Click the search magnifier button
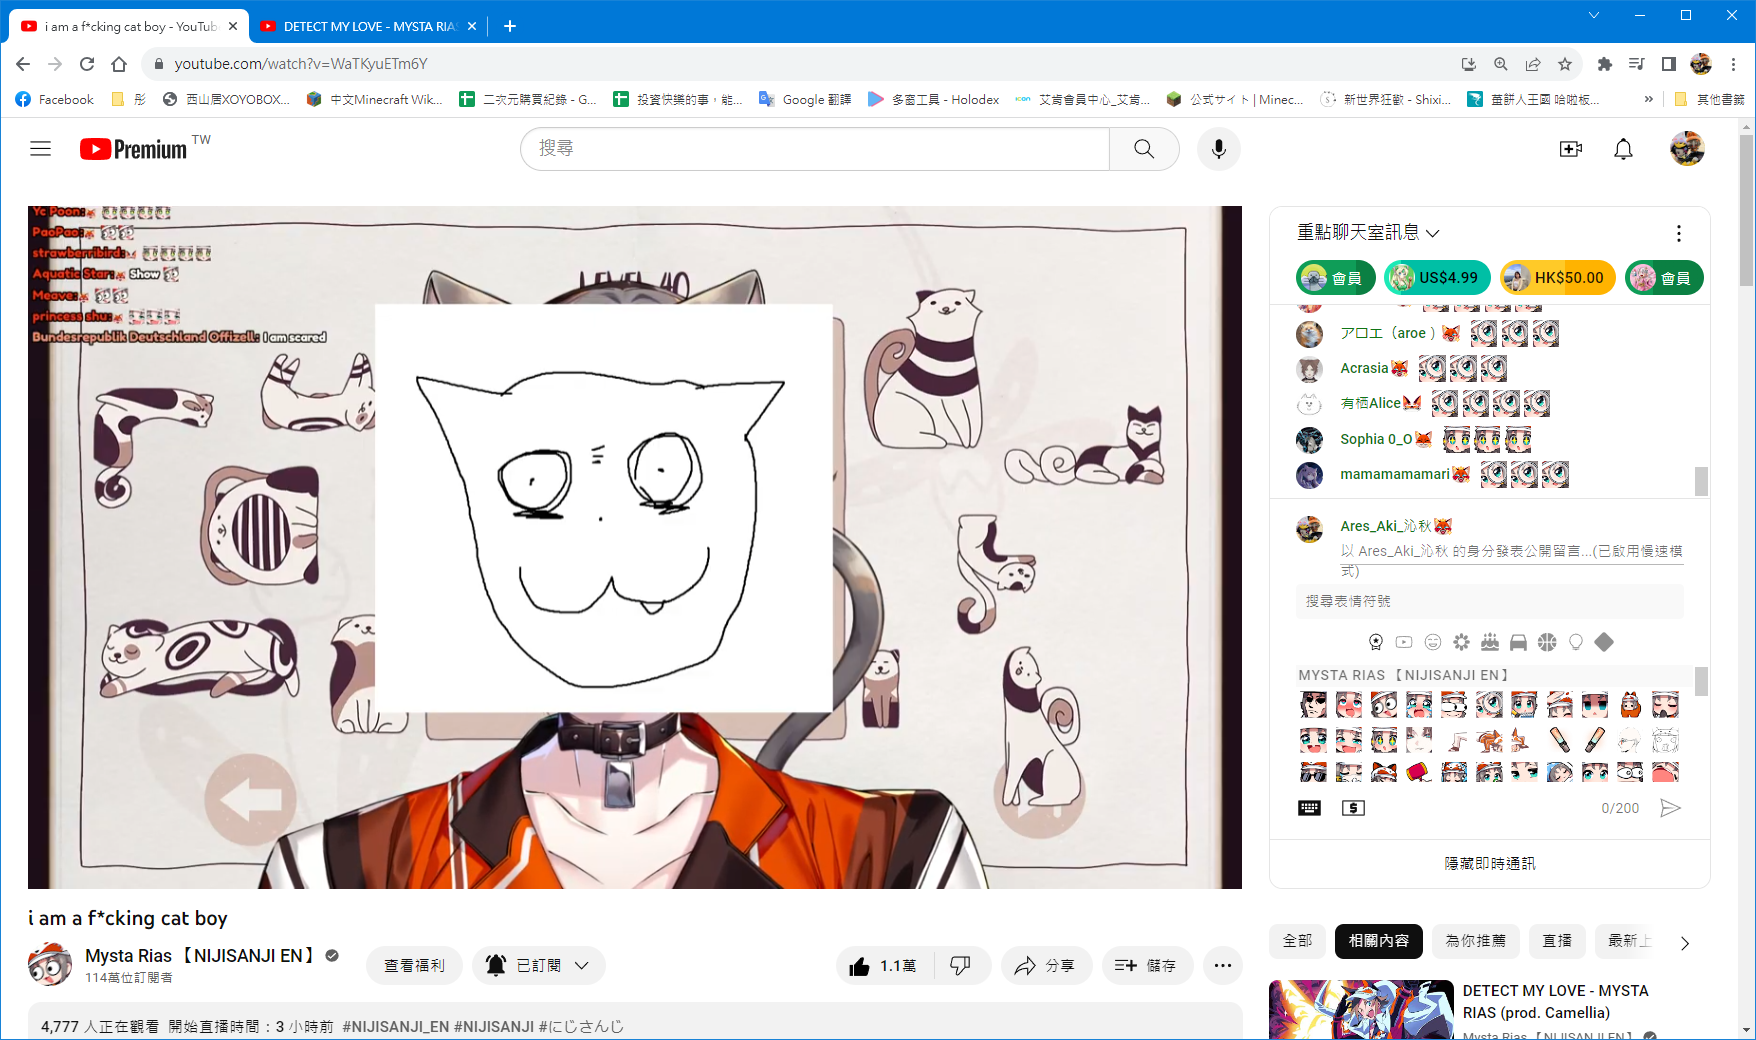1756x1040 pixels. [x=1144, y=149]
